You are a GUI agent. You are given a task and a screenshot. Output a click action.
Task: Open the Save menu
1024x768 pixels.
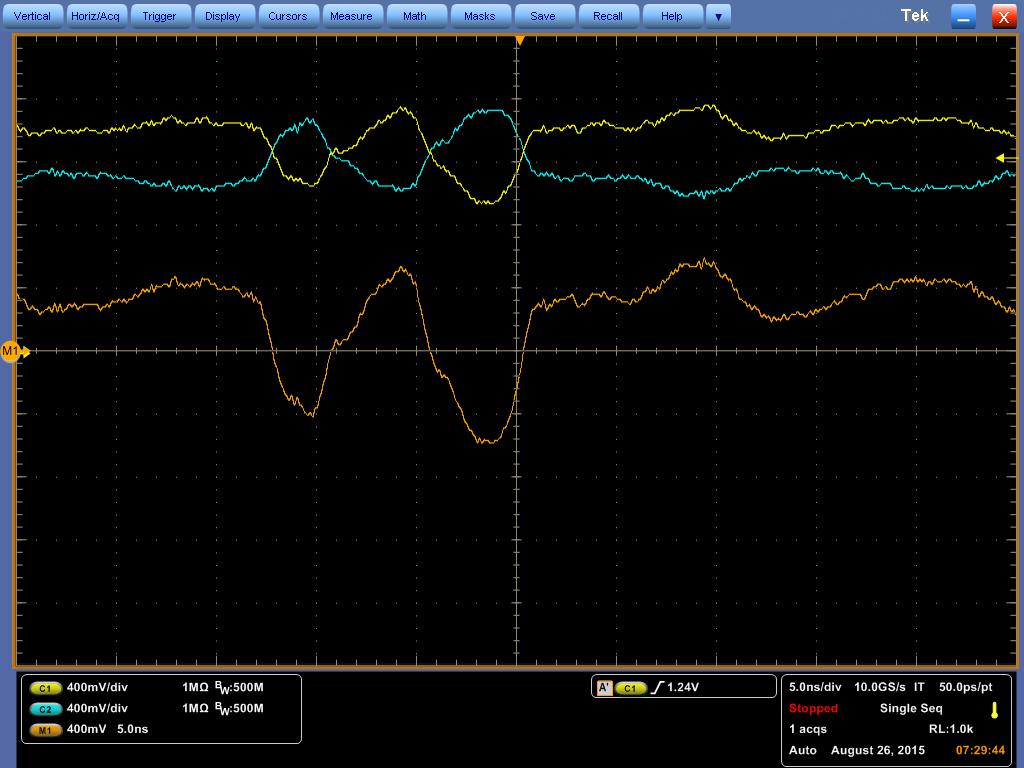pyautogui.click(x=543, y=16)
